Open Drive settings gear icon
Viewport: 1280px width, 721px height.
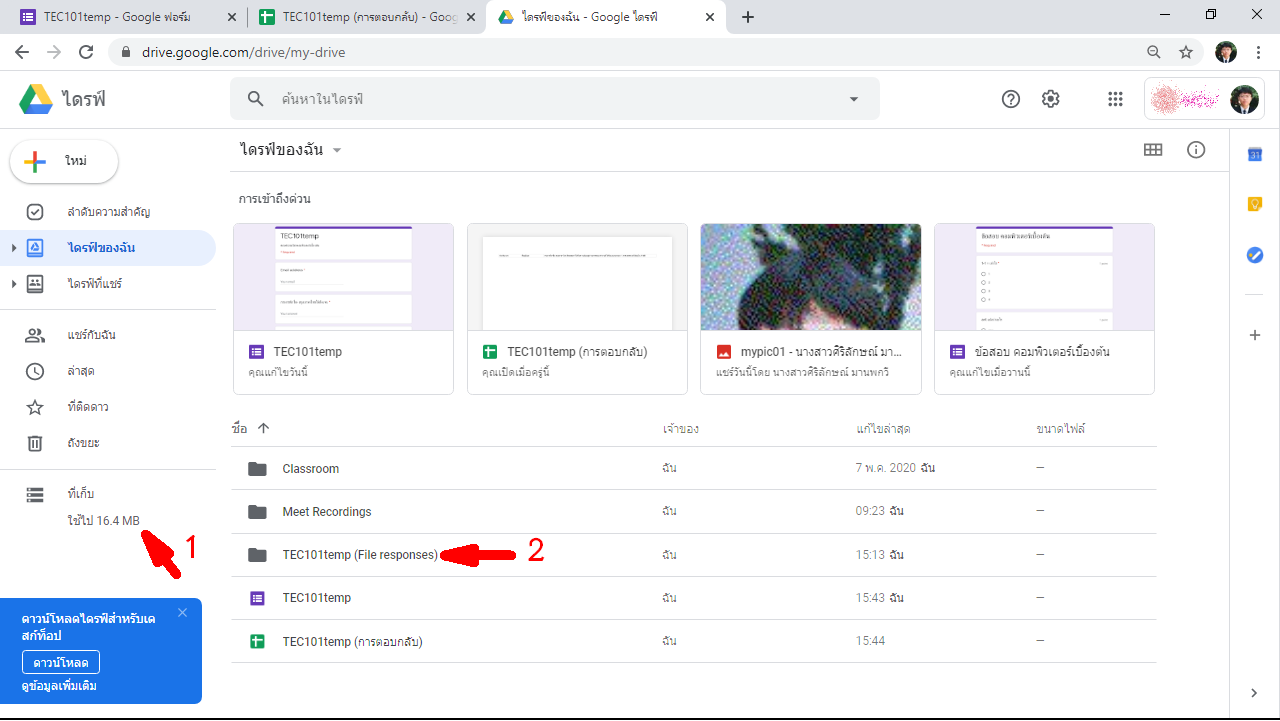click(x=1050, y=99)
